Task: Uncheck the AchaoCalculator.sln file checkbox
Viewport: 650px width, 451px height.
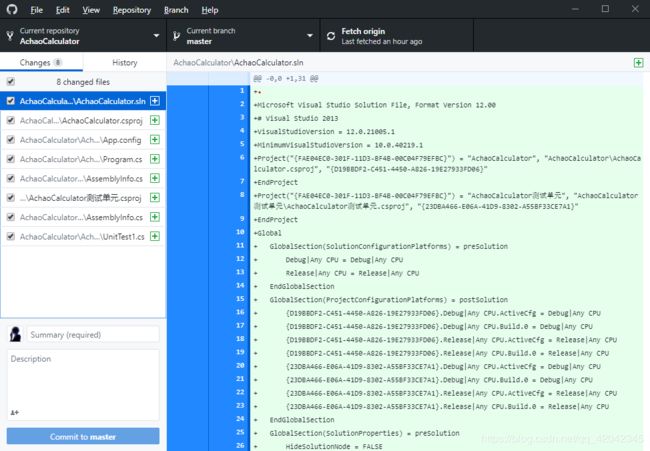Action: pyautogui.click(x=11, y=101)
